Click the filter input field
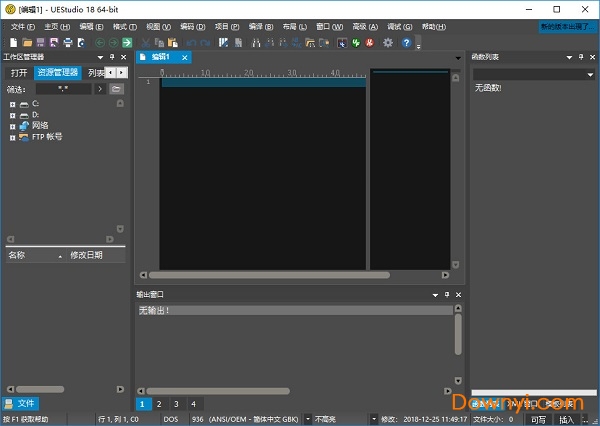The image size is (600, 426). point(64,89)
